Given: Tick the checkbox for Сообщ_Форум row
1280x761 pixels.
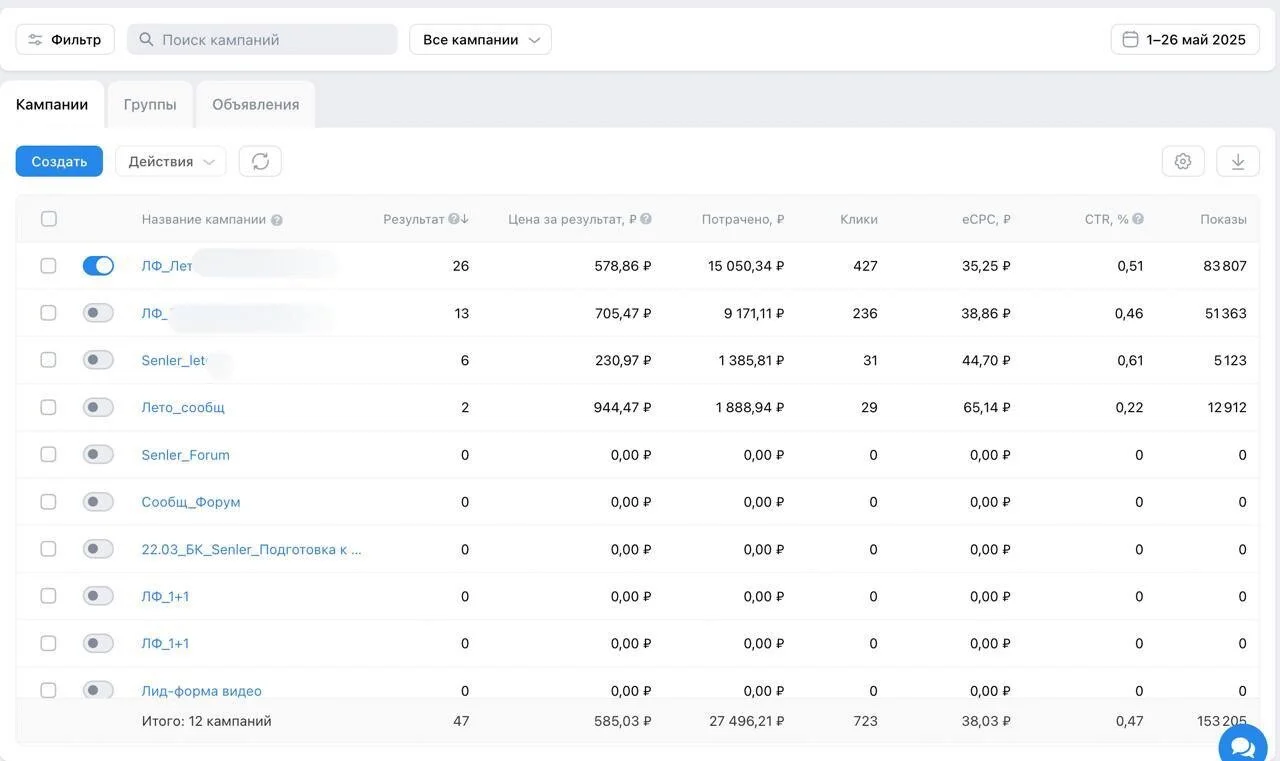Looking at the screenshot, I should 48,501.
